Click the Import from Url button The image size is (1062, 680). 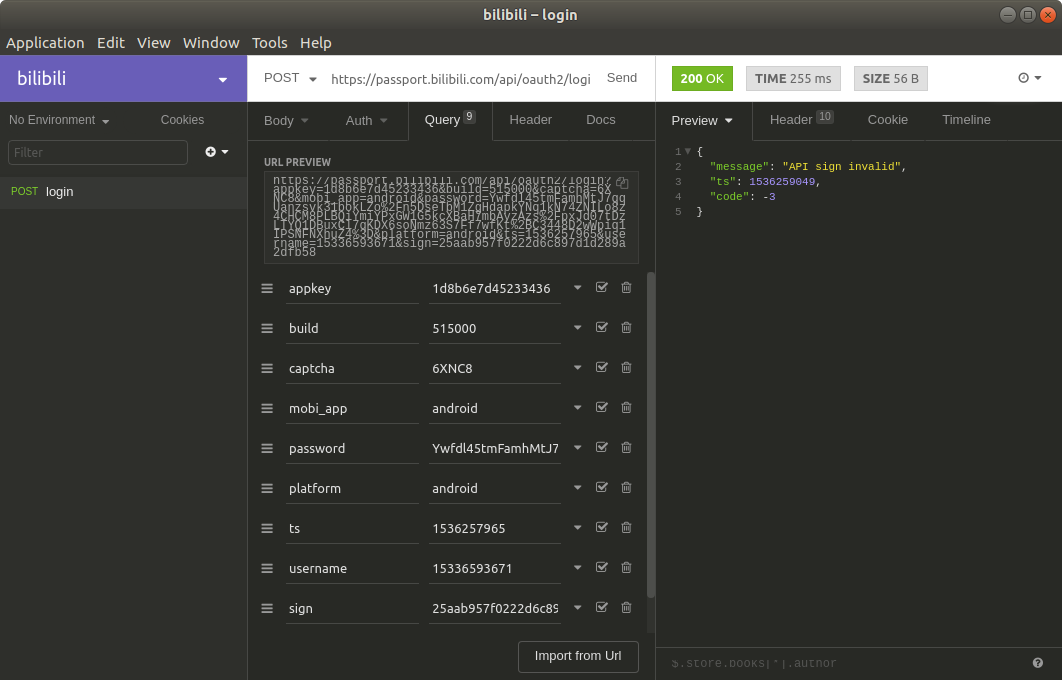point(578,656)
